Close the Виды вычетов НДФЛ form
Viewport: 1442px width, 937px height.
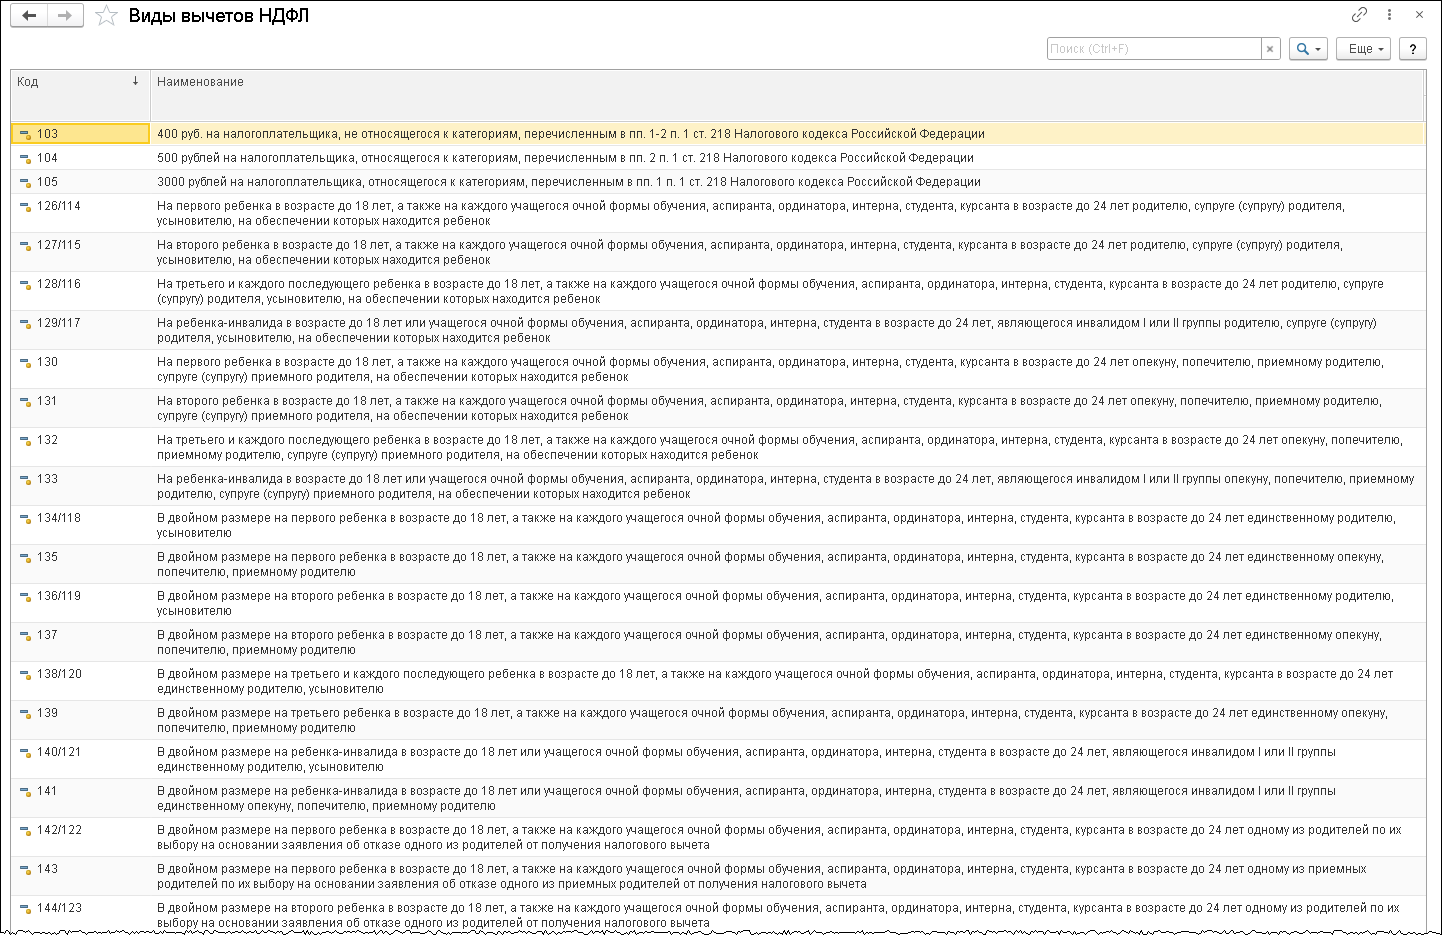(1419, 15)
